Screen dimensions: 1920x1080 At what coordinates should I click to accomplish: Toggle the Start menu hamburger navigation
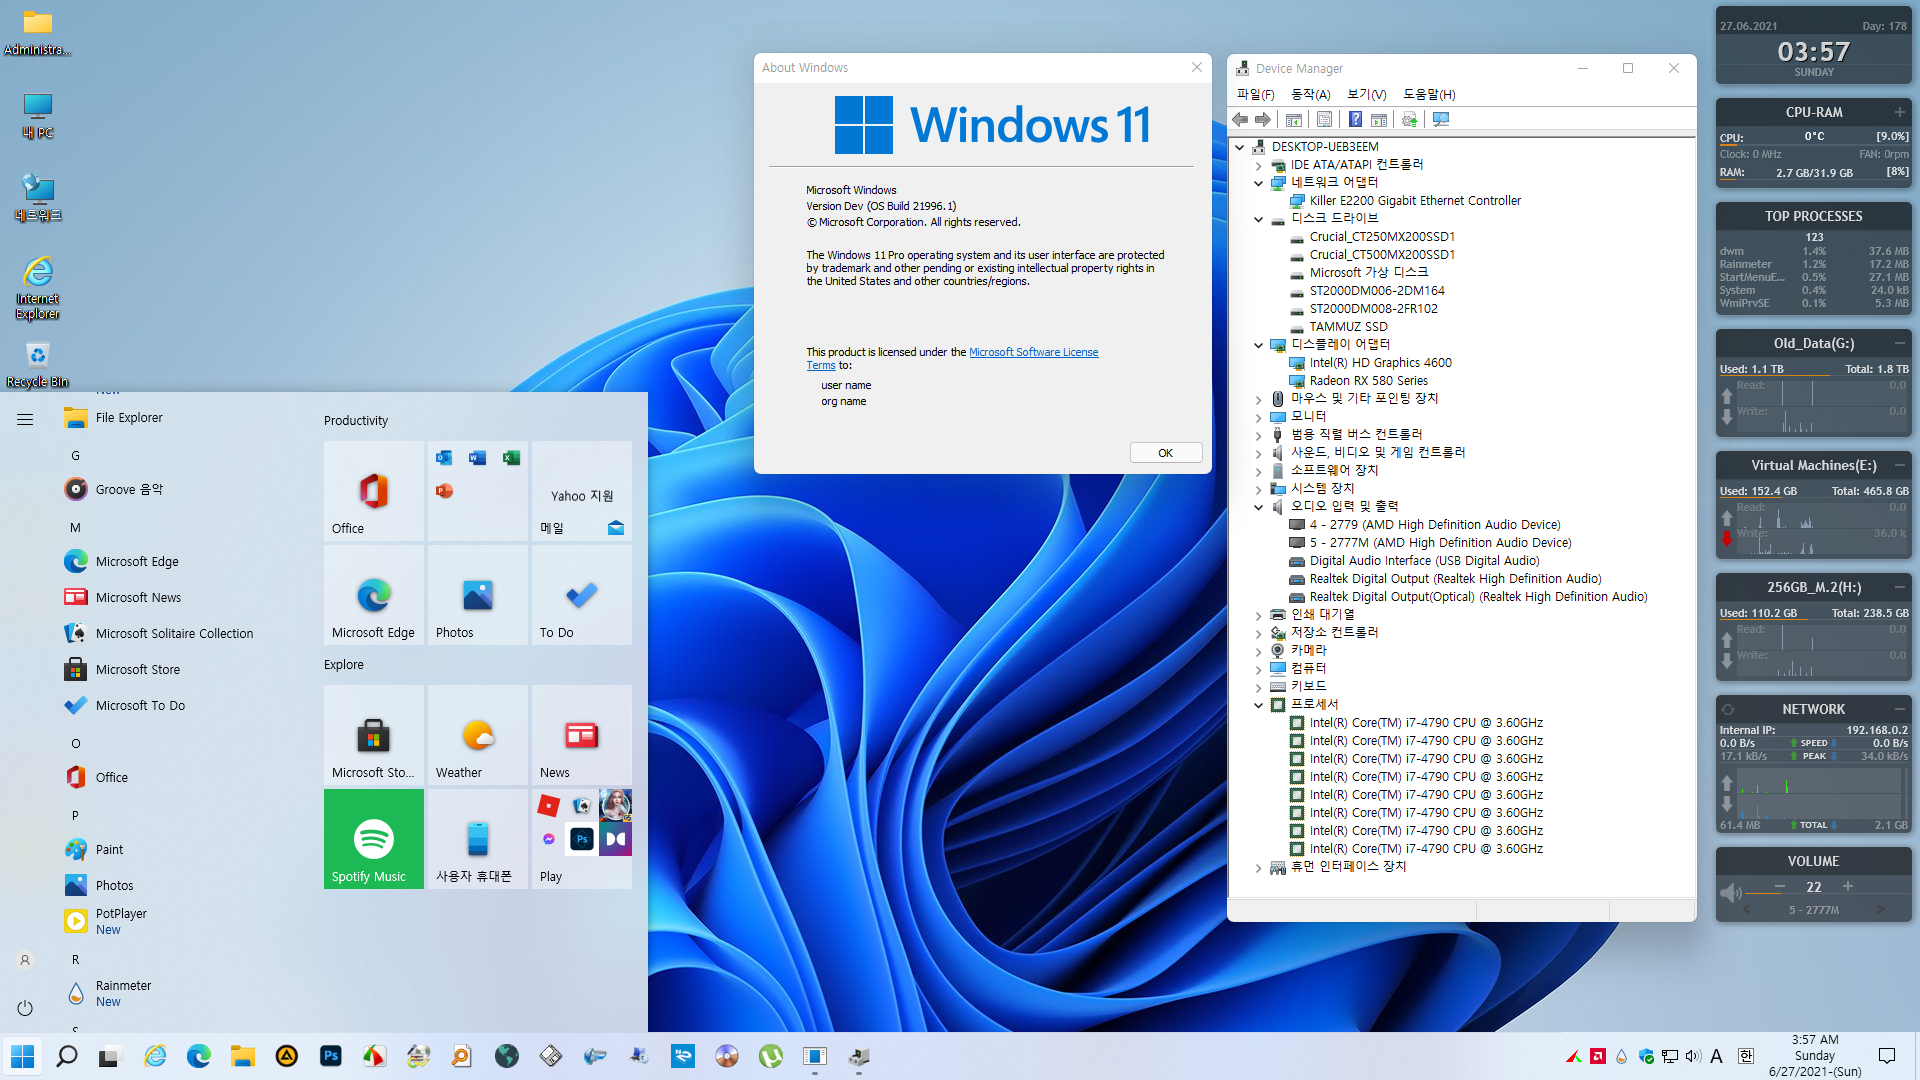[x=25, y=420]
